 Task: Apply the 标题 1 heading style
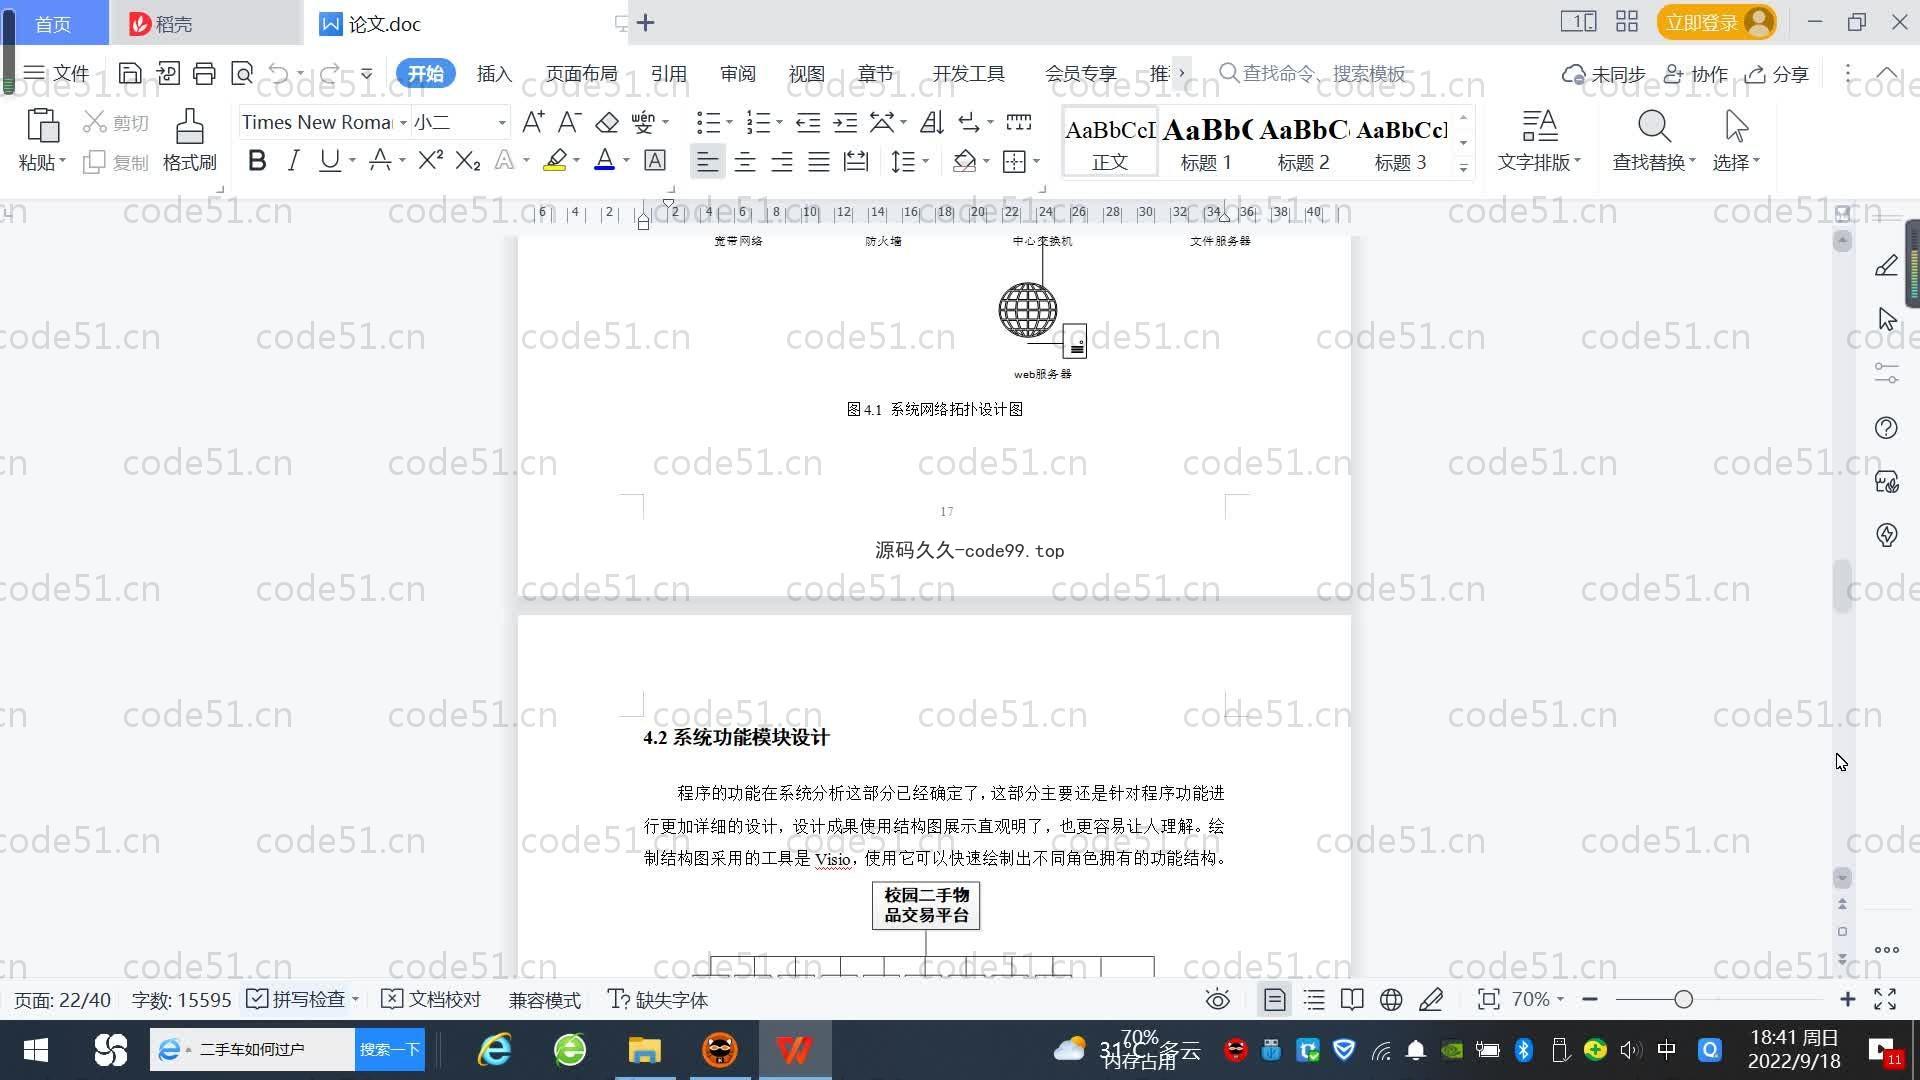[x=1206, y=143]
